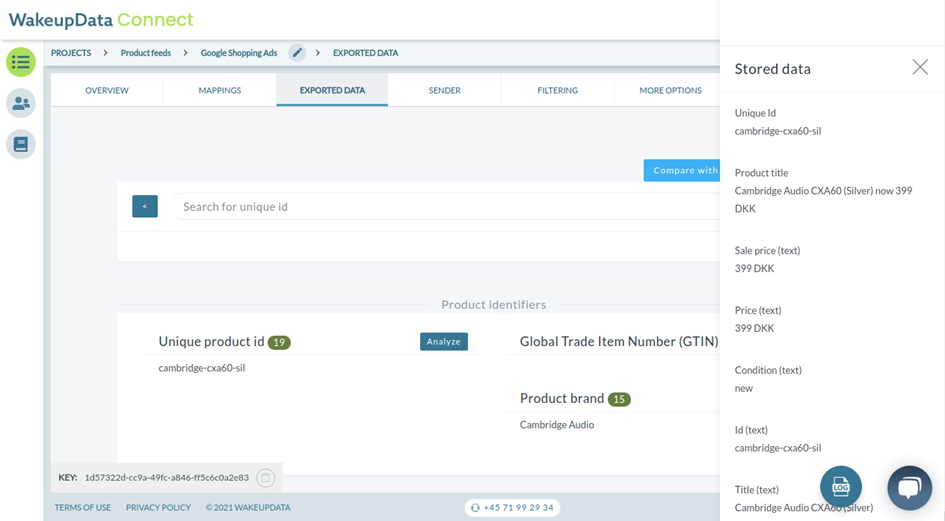Image resolution: width=945 pixels, height=521 pixels.
Task: Open the documentation book sidebar icon
Action: [21, 145]
